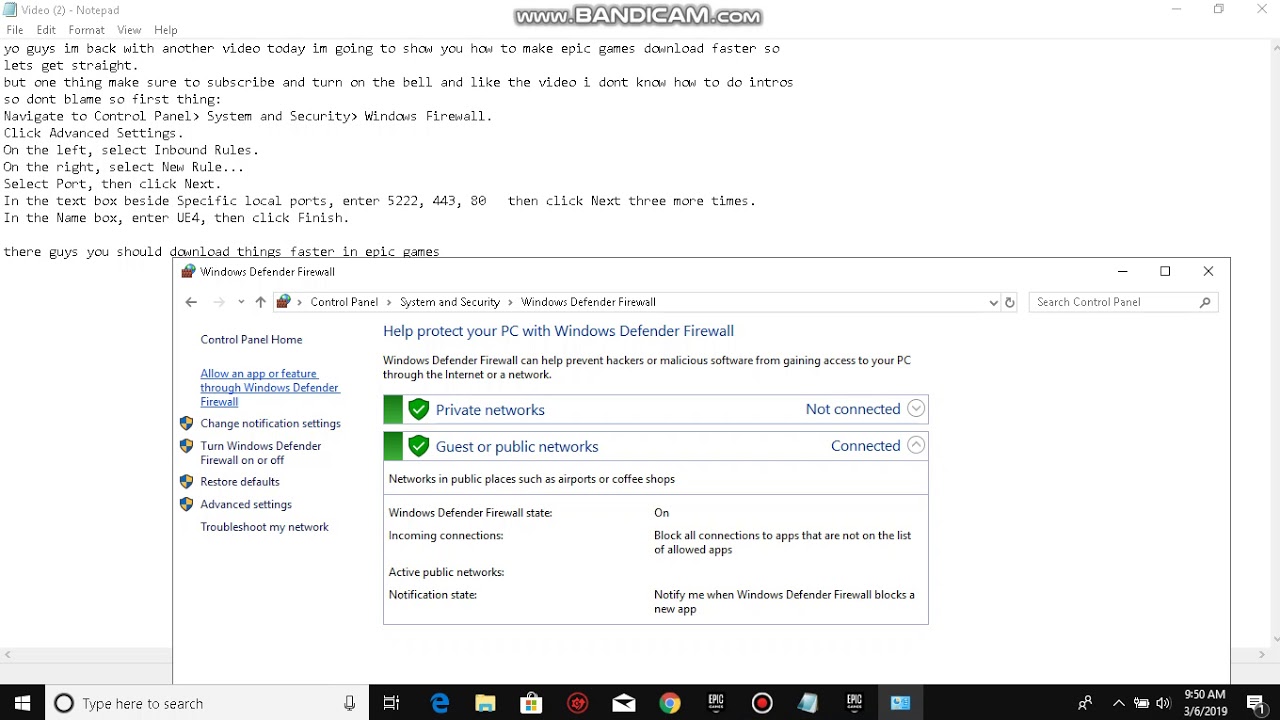
Task: Open Microsoft Store from taskbar
Action: click(x=532, y=703)
